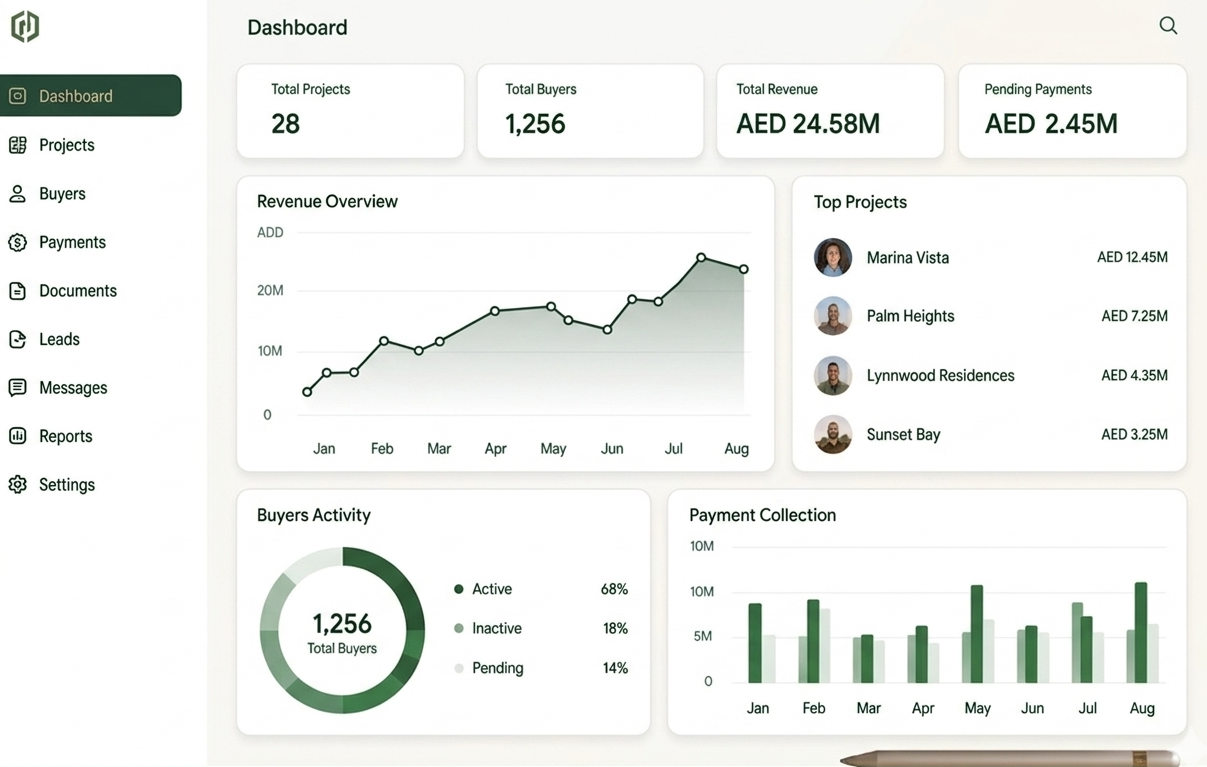The width and height of the screenshot is (1207, 767).
Task: Click the AED 7.25M value
Action: 1134,316
